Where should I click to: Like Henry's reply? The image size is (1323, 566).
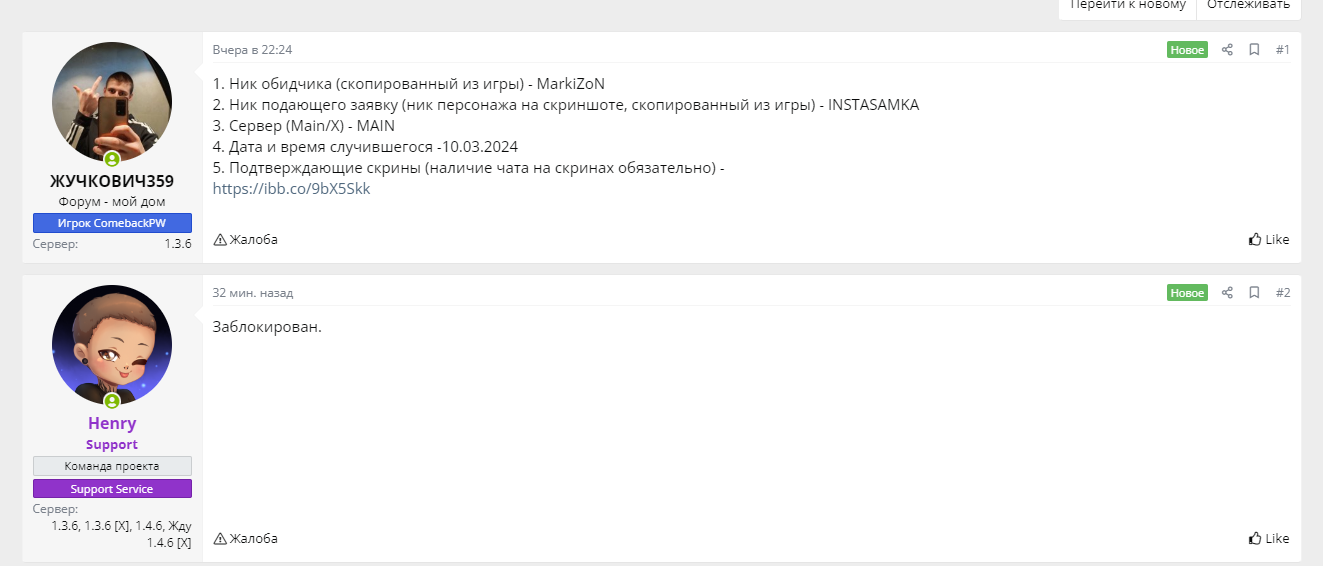point(1269,539)
